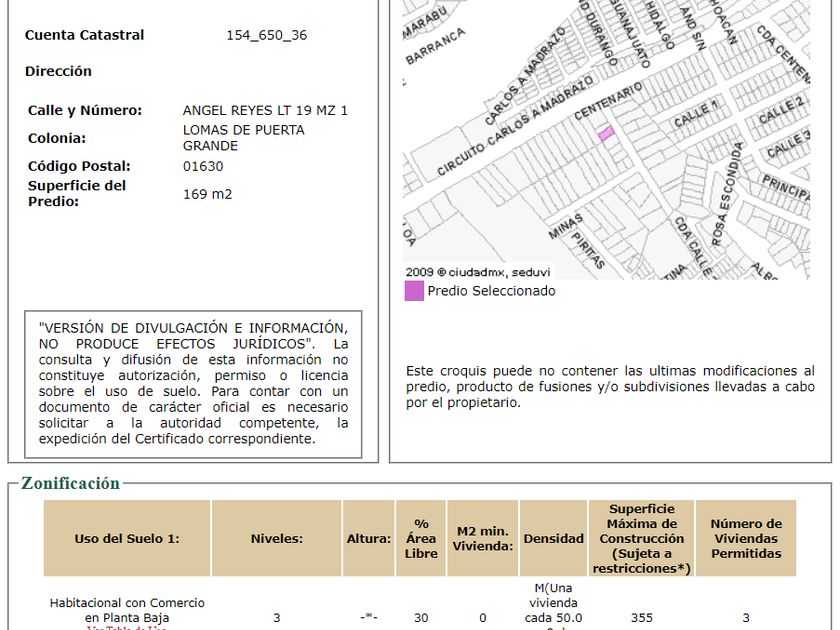Screen dimensions: 840x630
Task: Click the pink 'Predio Seleccionado' legend swatch
Action: tap(414, 291)
